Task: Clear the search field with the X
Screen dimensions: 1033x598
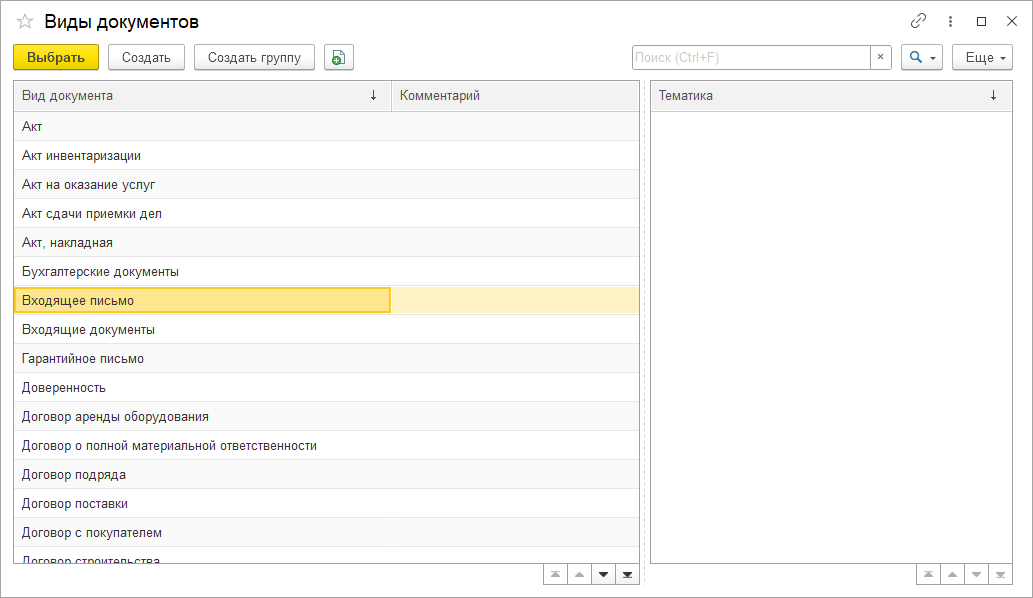Action: 880,58
